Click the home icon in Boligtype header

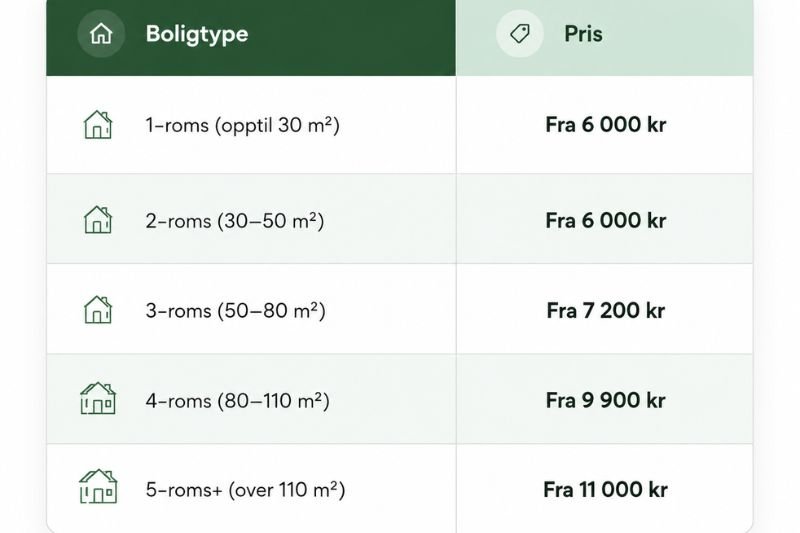tap(101, 34)
